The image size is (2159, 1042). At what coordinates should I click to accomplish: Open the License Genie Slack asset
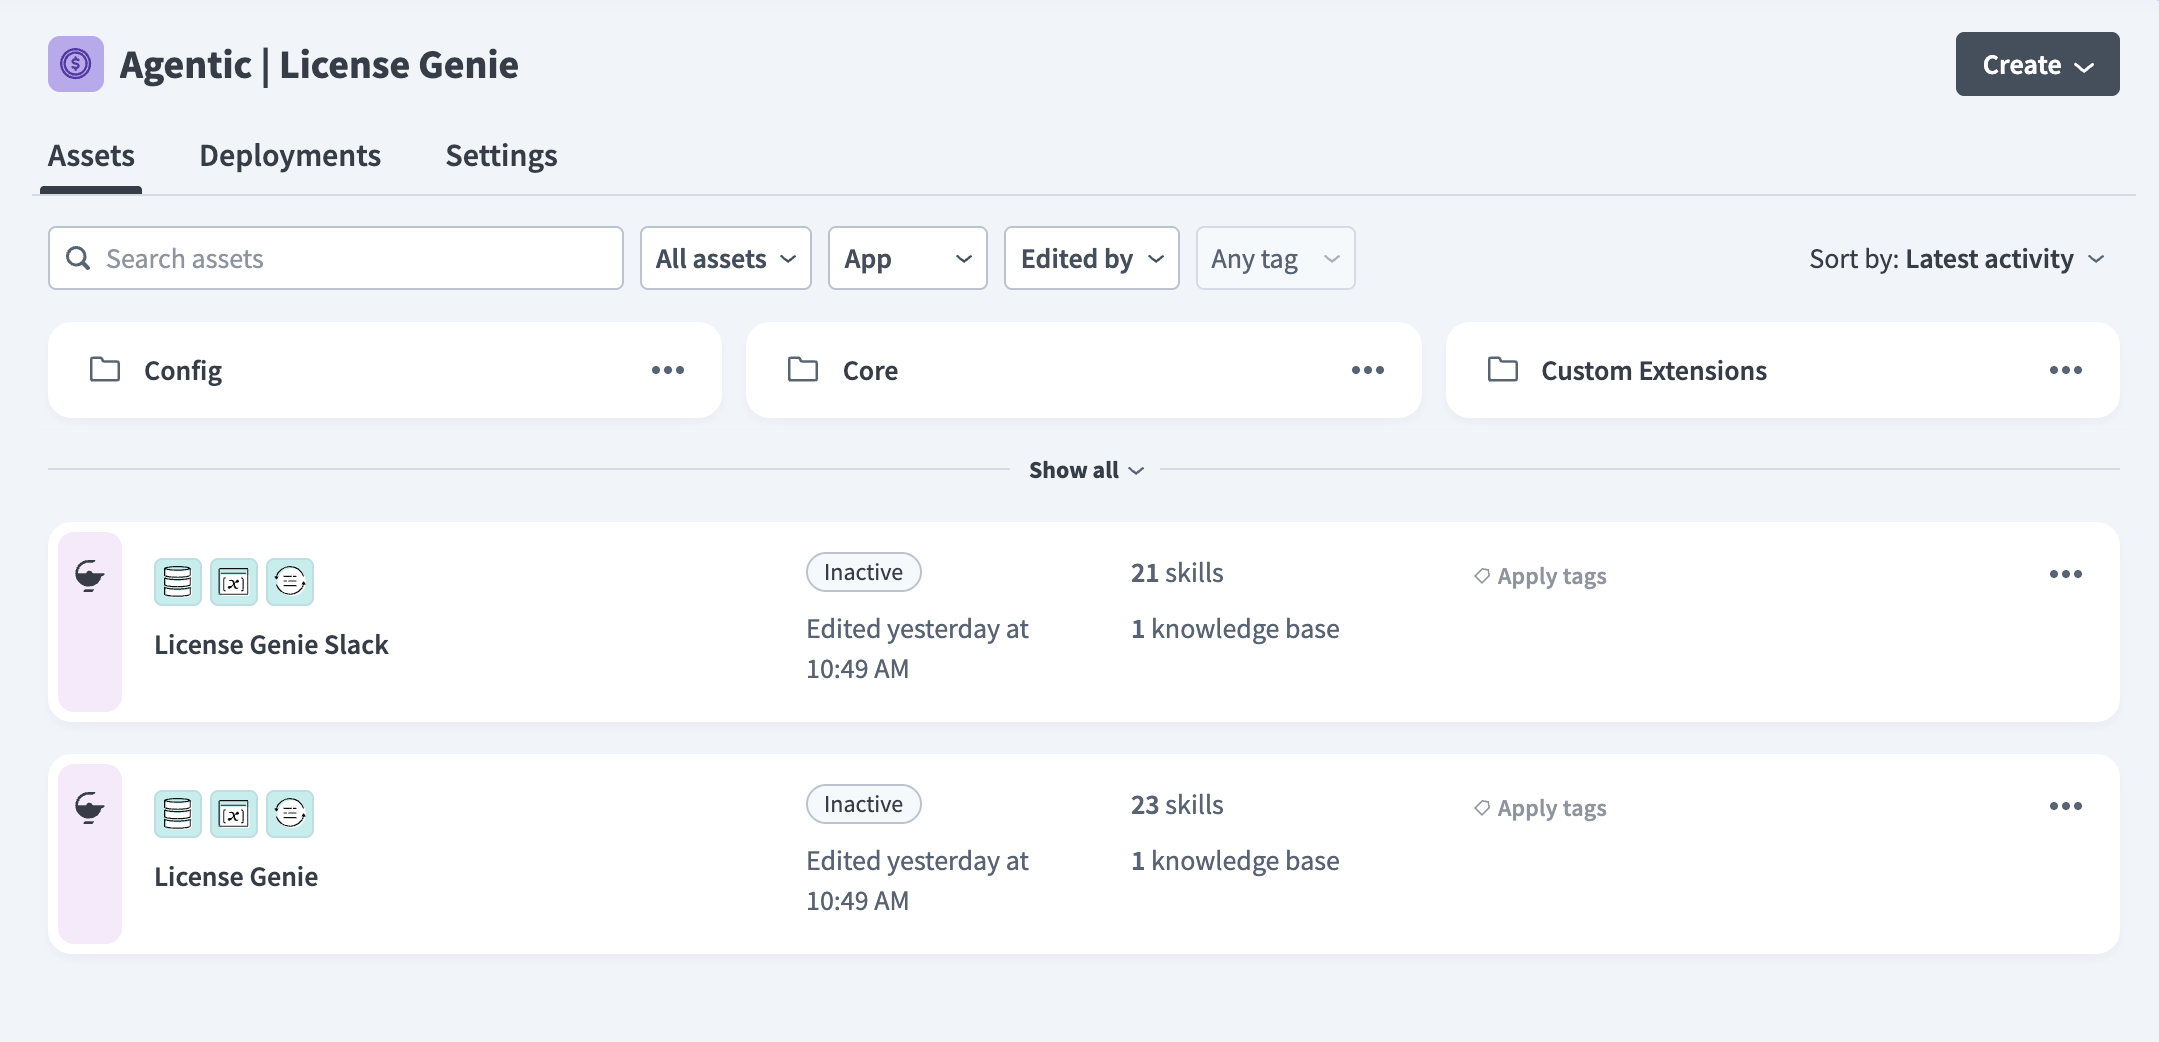coord(271,645)
